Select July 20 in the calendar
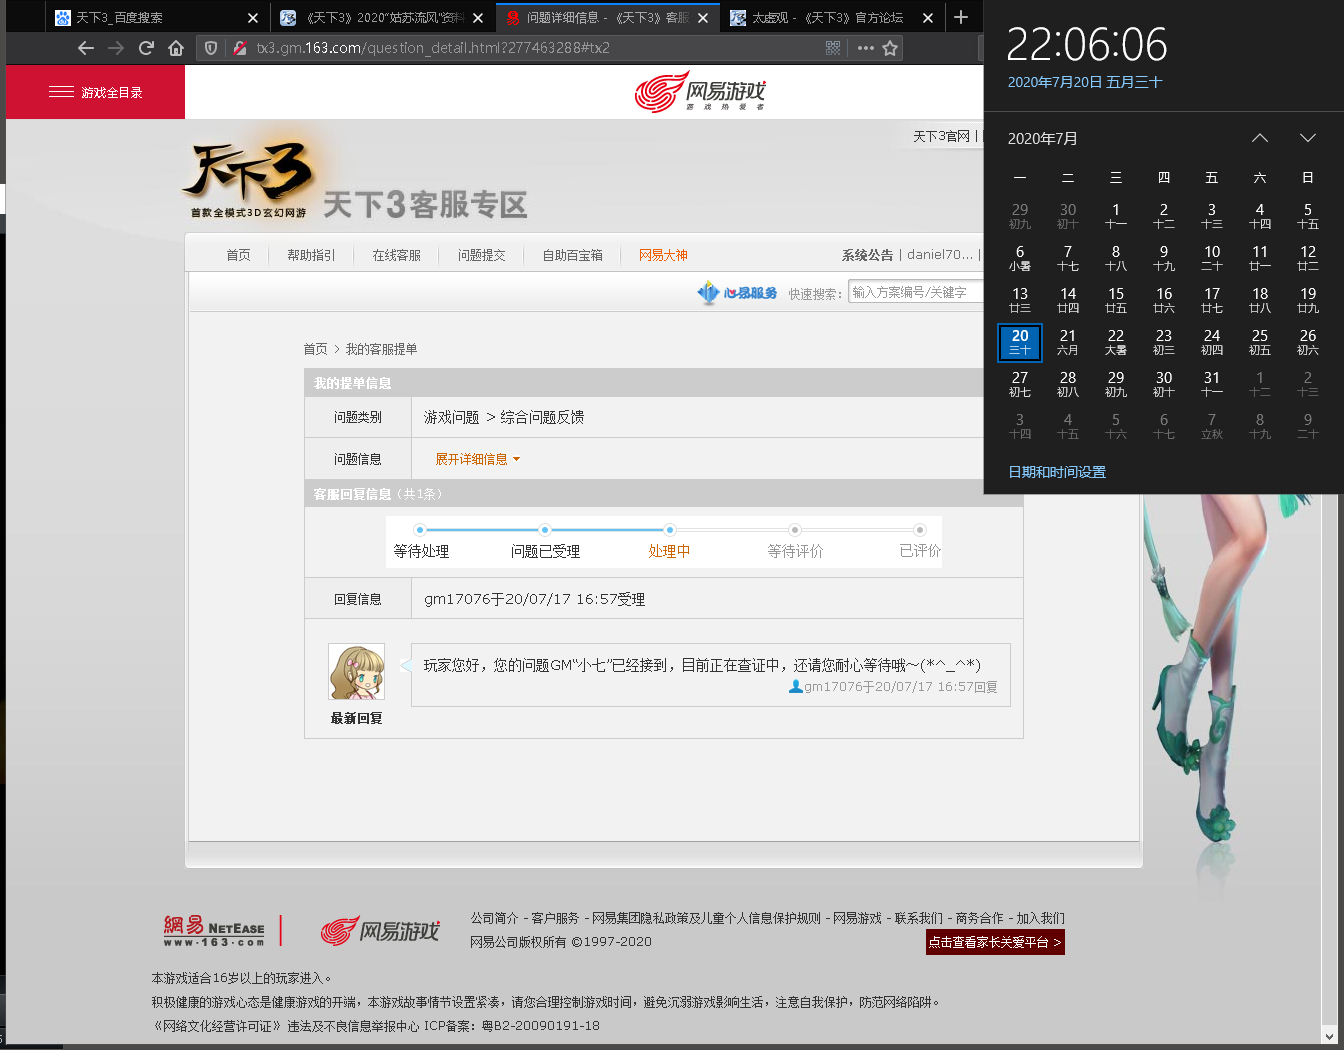The image size is (1344, 1050). click(x=1020, y=342)
